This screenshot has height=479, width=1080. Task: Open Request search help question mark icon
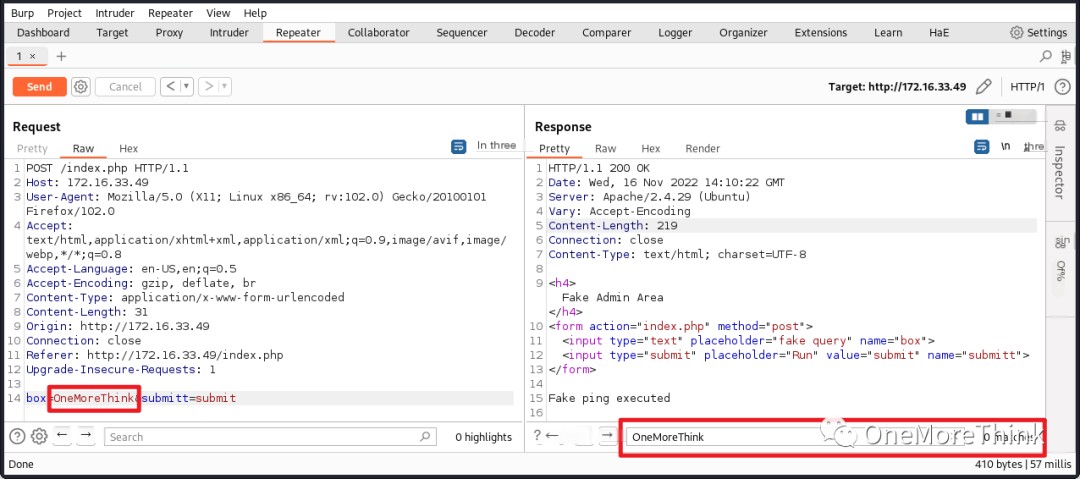point(18,436)
